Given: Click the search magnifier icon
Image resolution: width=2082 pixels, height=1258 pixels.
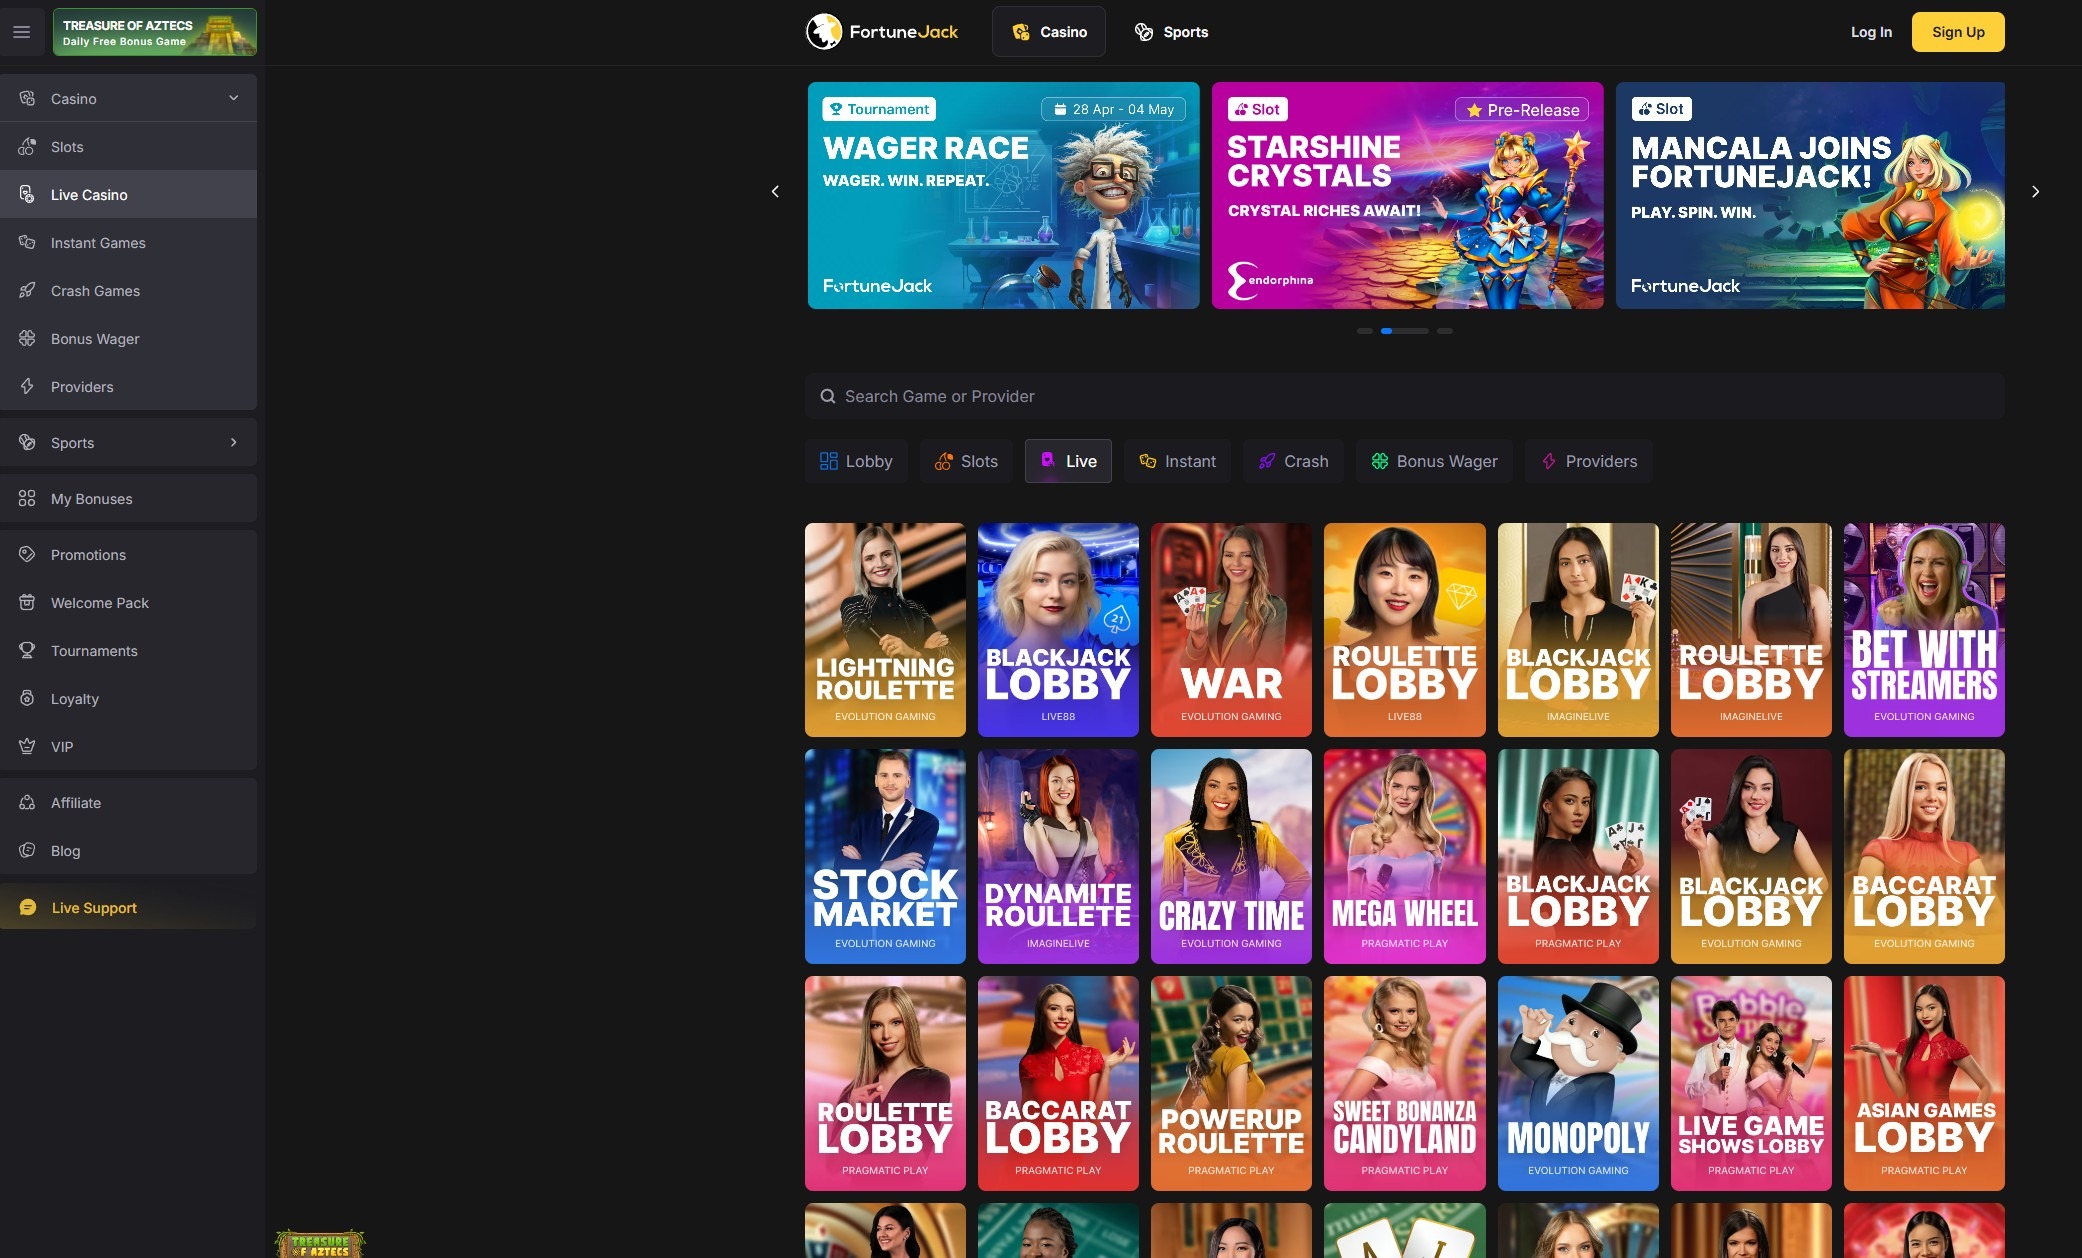Looking at the screenshot, I should tap(828, 397).
